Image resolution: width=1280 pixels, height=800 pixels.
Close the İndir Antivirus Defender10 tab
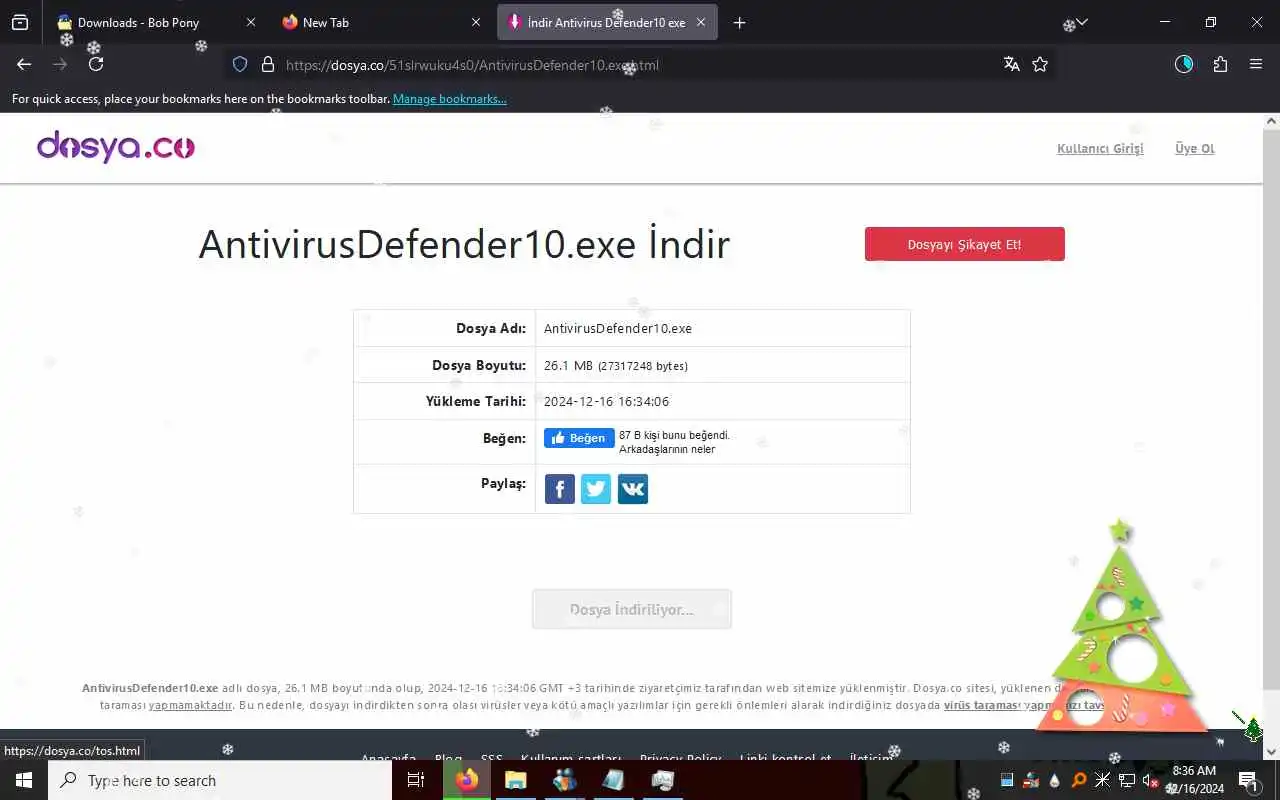(701, 22)
